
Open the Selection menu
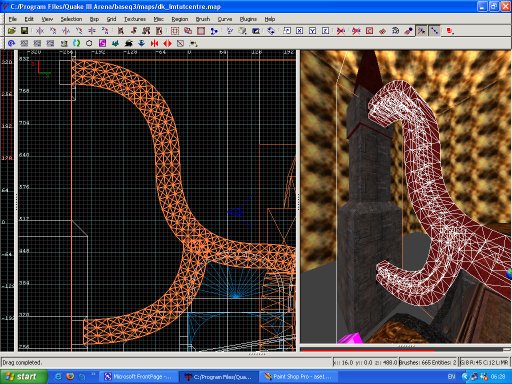71,19
